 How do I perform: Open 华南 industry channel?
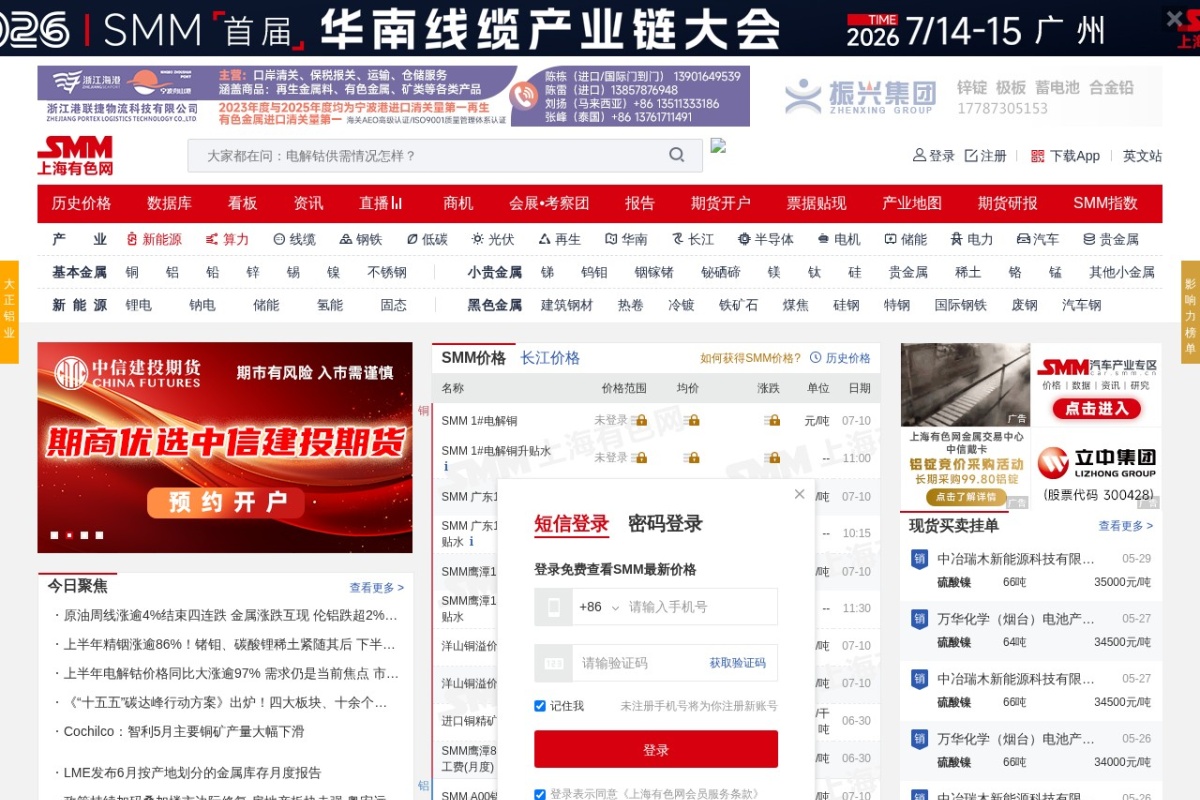click(x=626, y=239)
